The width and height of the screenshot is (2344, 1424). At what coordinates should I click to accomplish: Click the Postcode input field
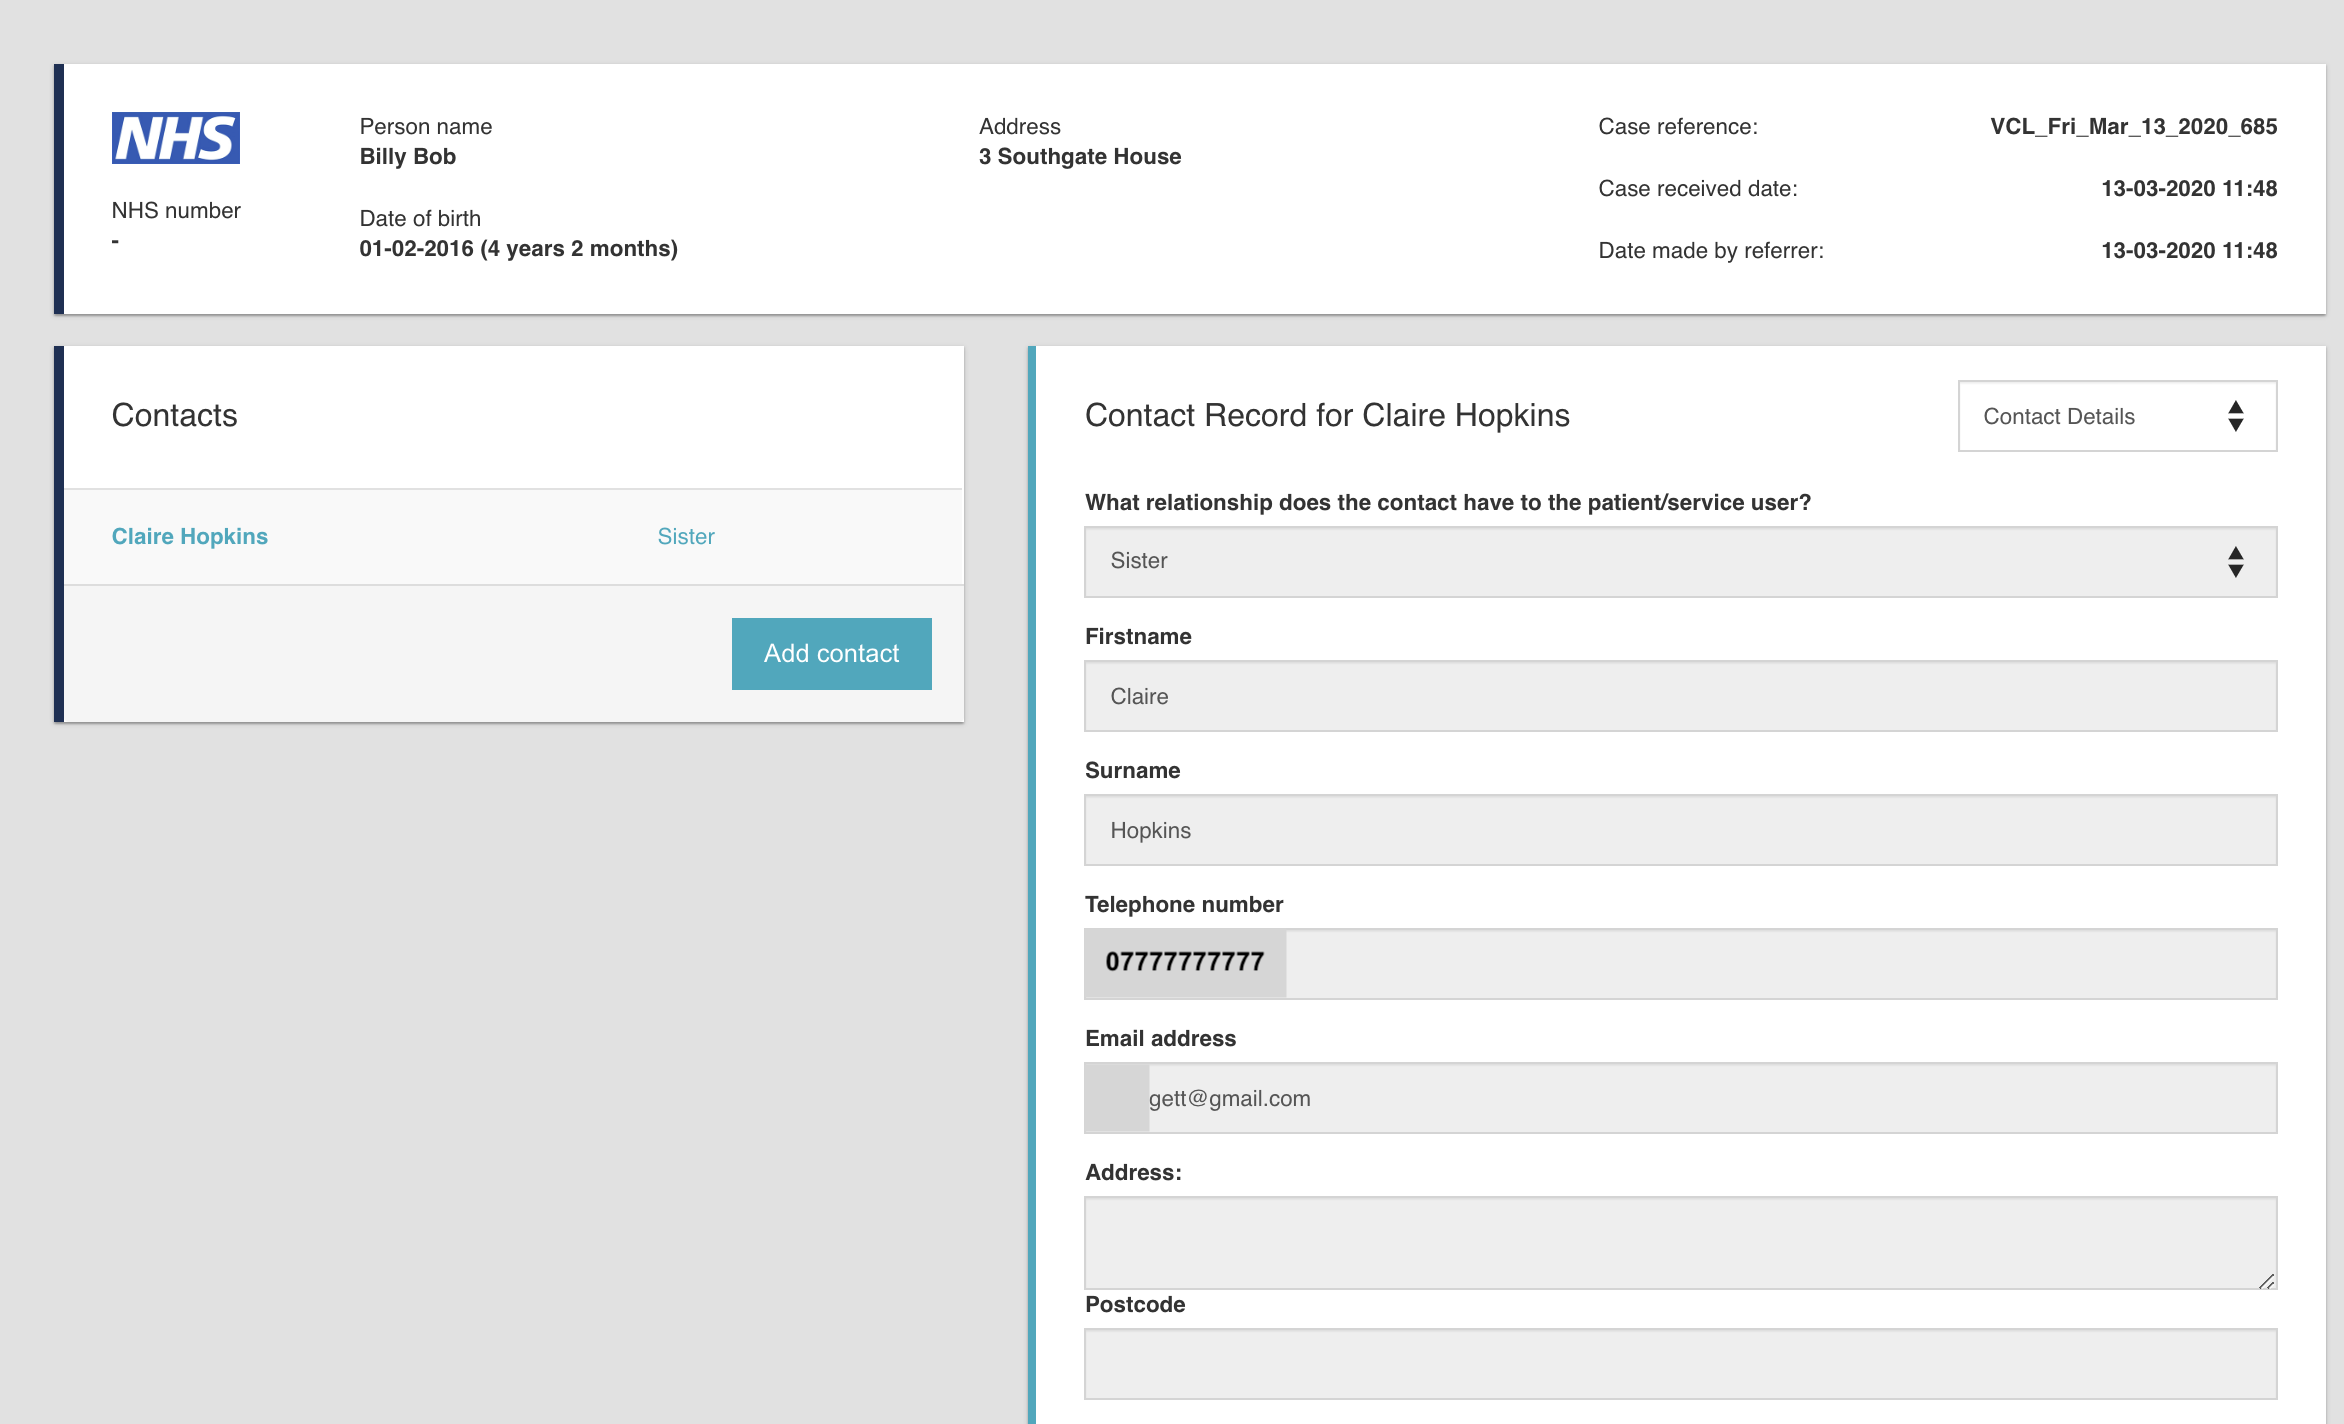point(1680,1364)
